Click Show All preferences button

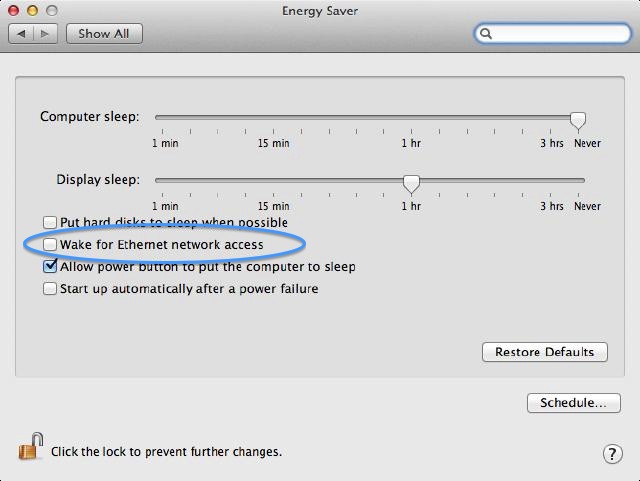pyautogui.click(x=104, y=34)
